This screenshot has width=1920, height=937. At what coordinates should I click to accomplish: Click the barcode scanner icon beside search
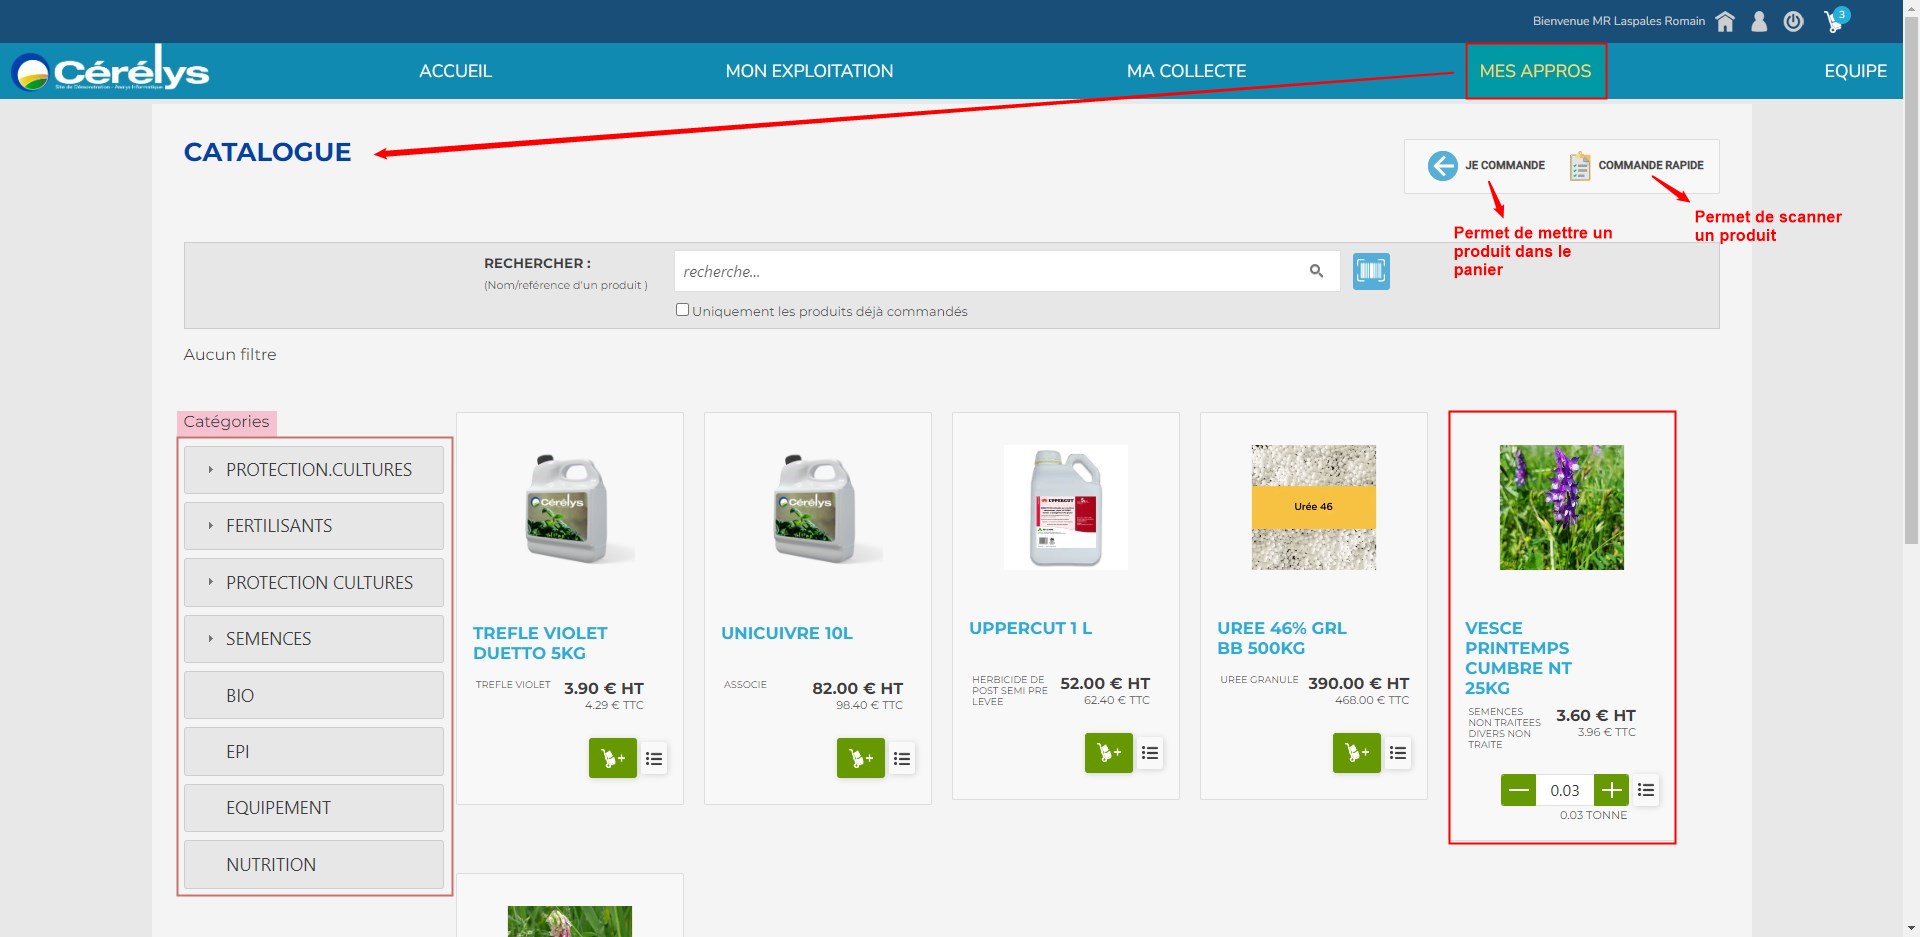pos(1370,271)
